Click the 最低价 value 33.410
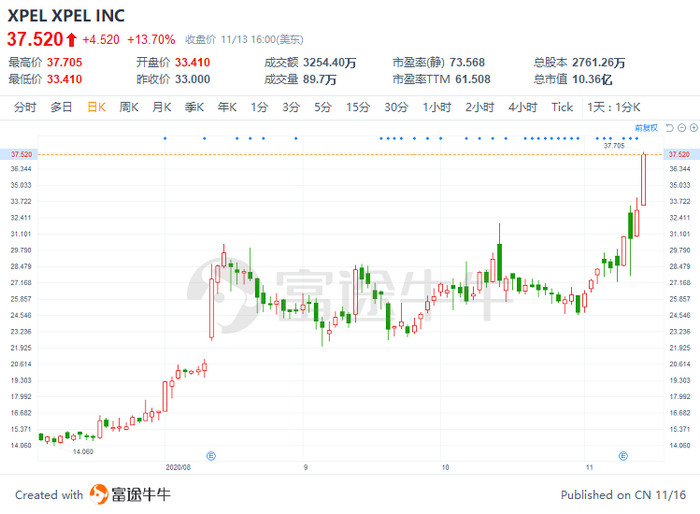The height and width of the screenshot is (514, 700). tap(65, 79)
